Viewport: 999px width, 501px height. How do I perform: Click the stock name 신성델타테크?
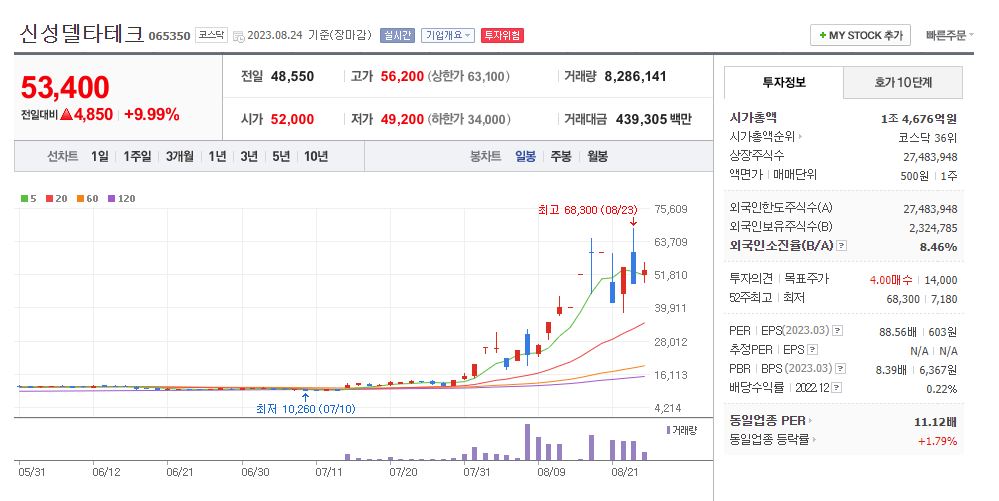coord(82,34)
